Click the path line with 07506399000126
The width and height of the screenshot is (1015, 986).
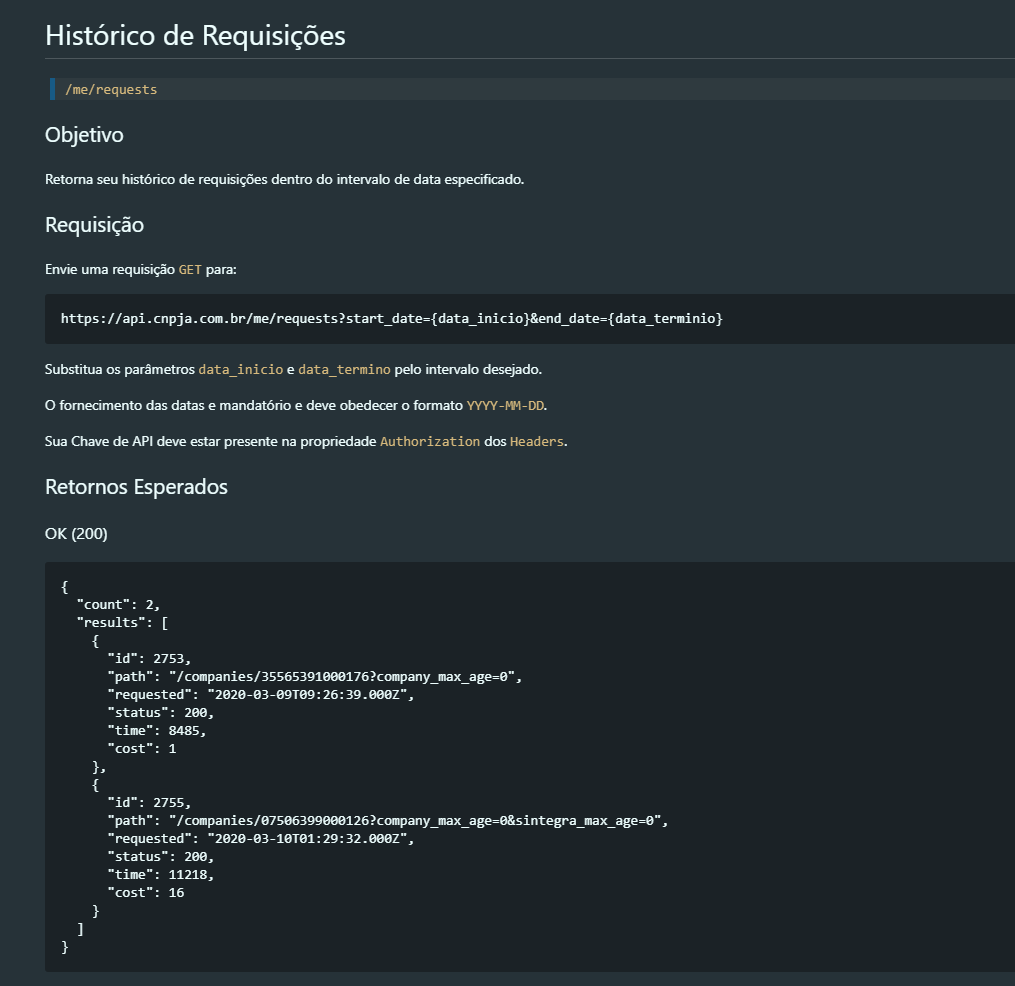[x=388, y=821]
